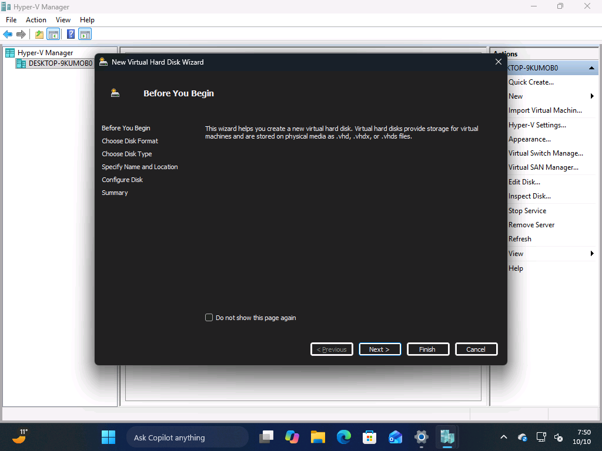
Task: Expand the New submenu arrow in Actions
Action: pos(592,96)
